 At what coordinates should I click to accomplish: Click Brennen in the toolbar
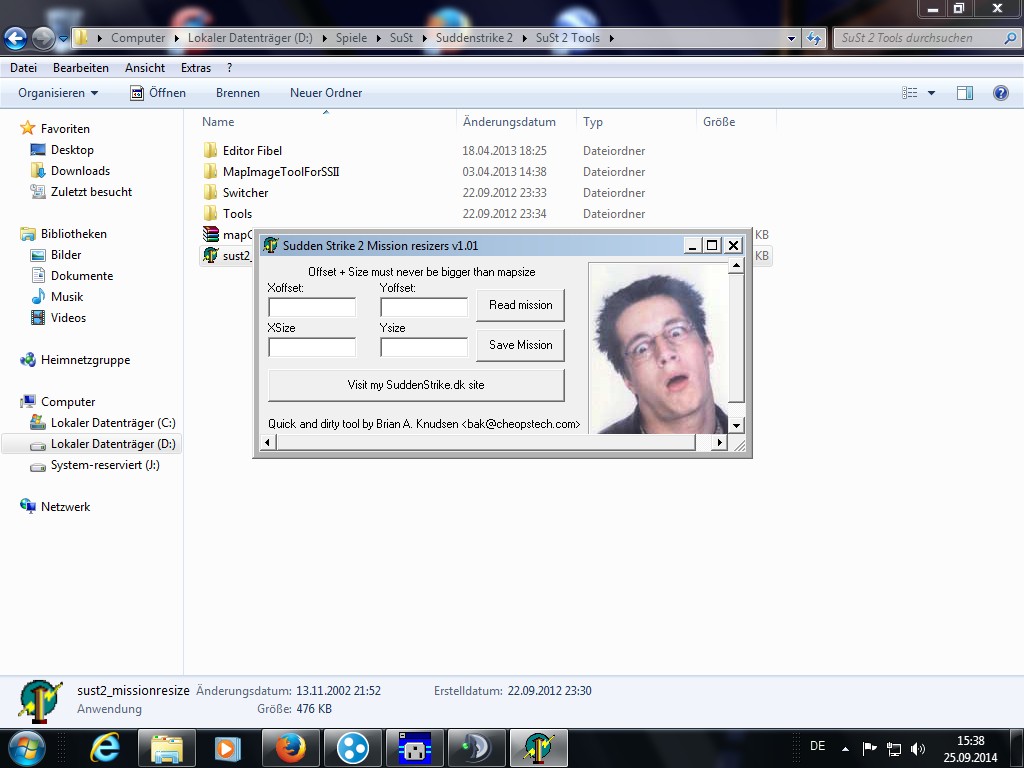(238, 93)
